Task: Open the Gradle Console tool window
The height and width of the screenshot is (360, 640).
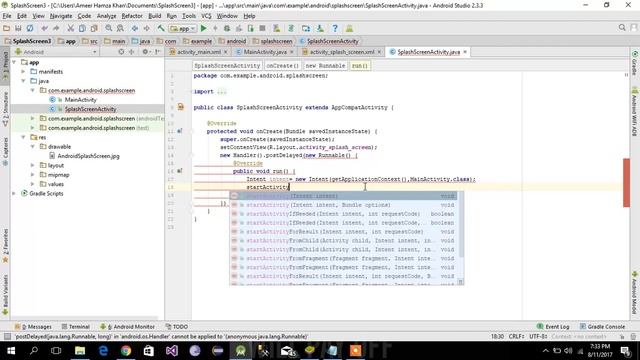Action: [x=602, y=327]
